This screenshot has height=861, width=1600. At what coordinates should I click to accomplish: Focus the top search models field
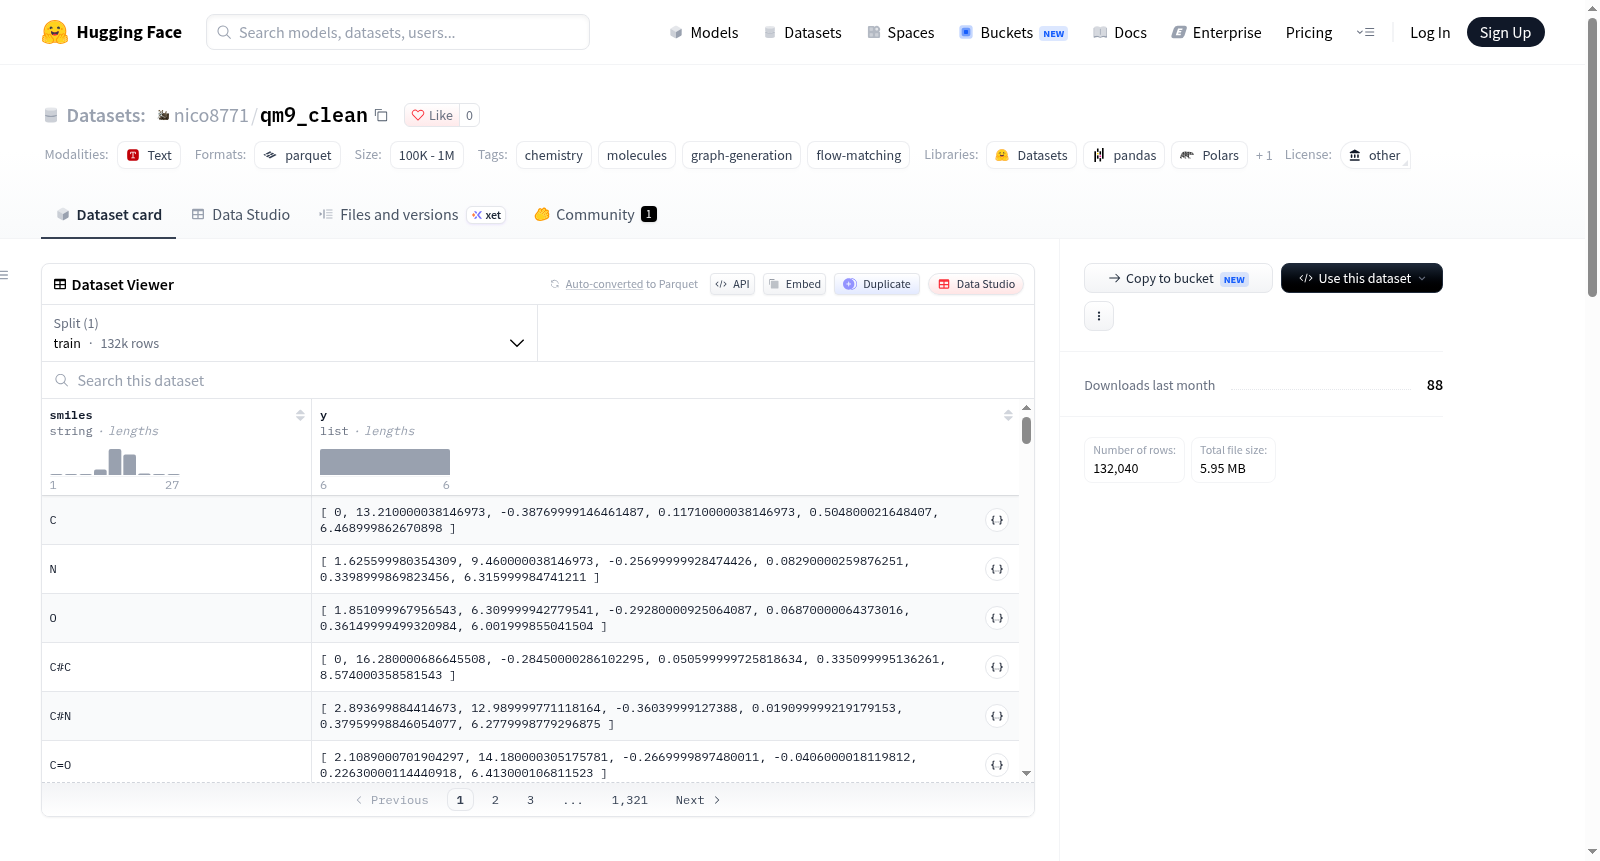[x=398, y=32]
